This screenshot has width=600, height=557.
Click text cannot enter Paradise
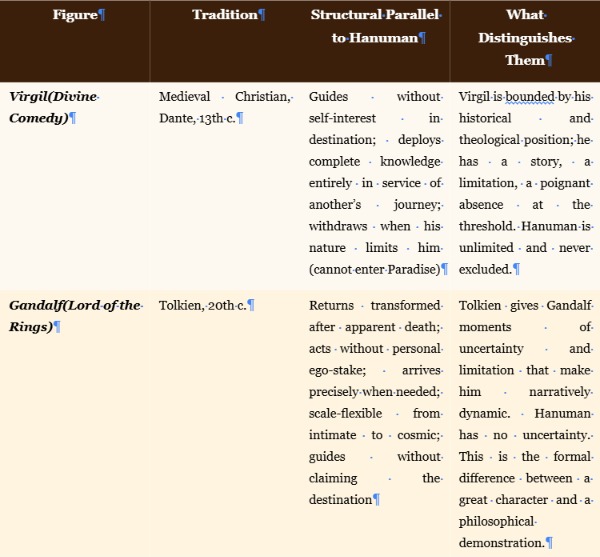[375, 270]
